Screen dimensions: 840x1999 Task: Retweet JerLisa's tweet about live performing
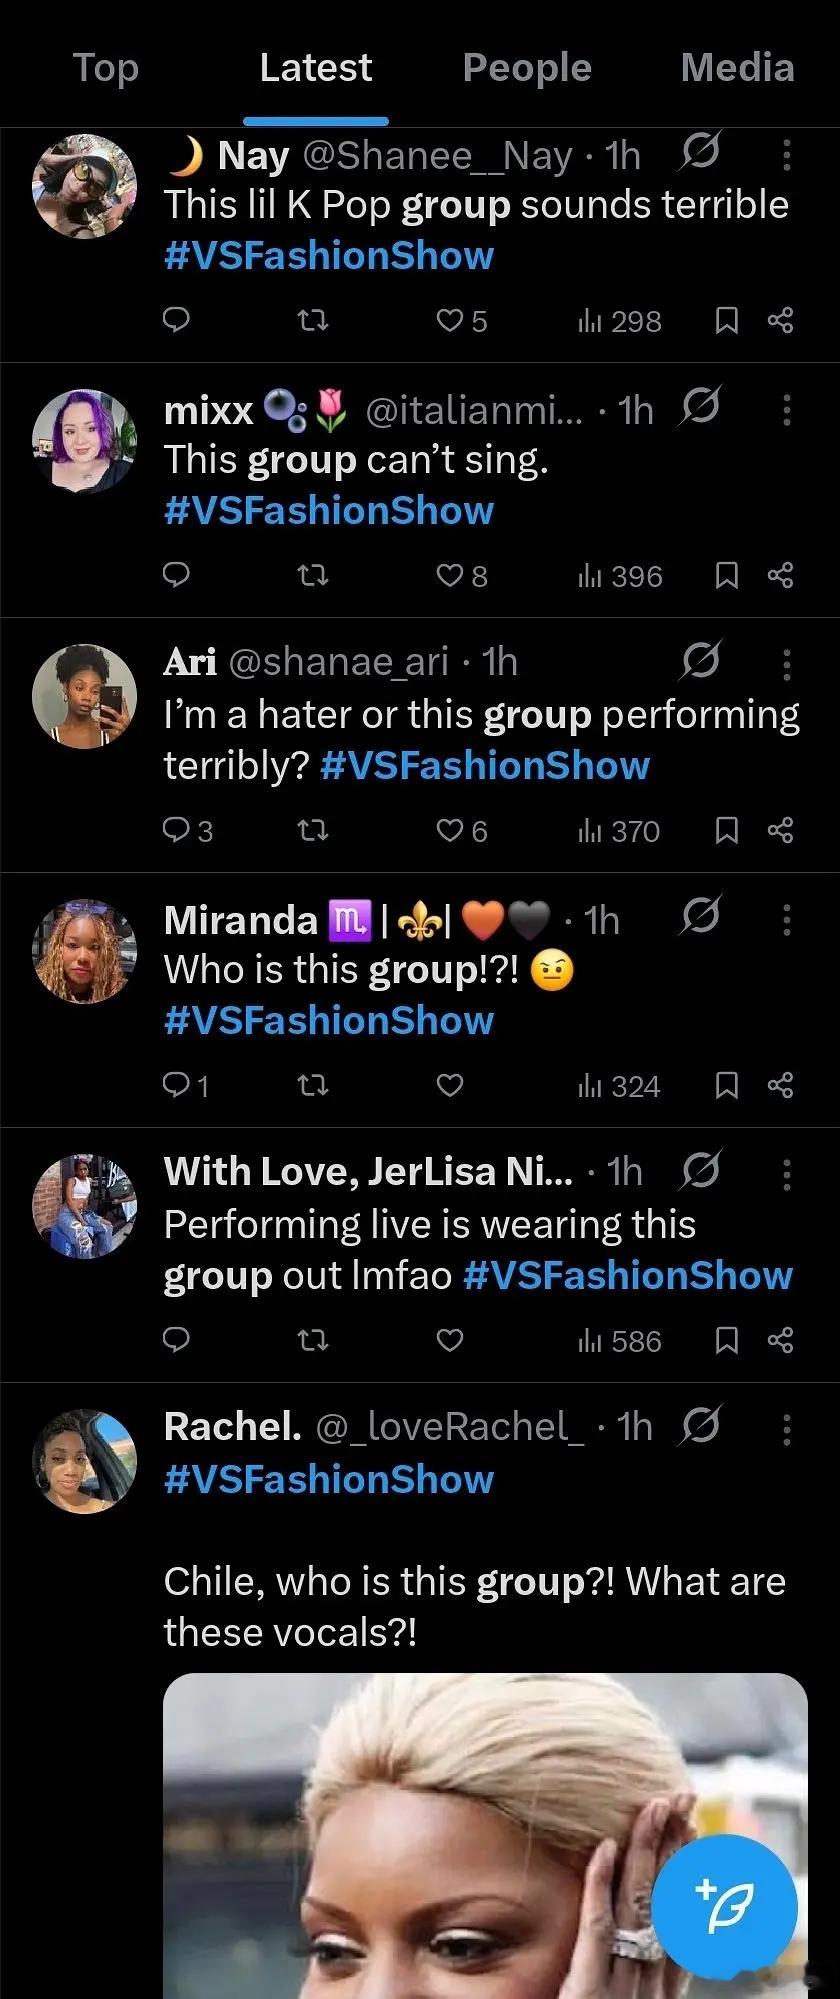[x=314, y=1340]
